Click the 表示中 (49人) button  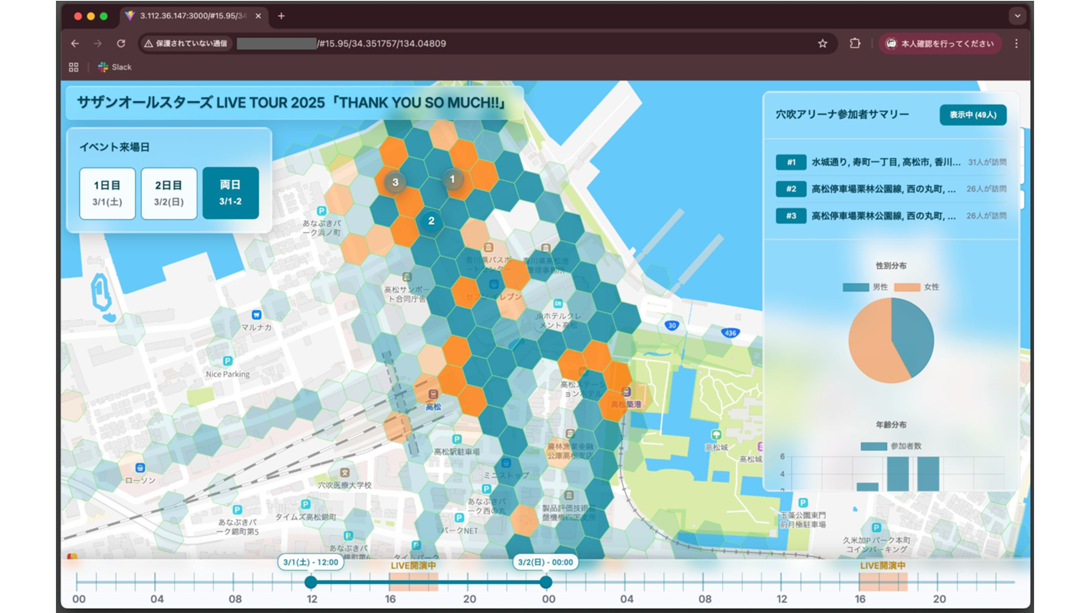tap(972, 115)
